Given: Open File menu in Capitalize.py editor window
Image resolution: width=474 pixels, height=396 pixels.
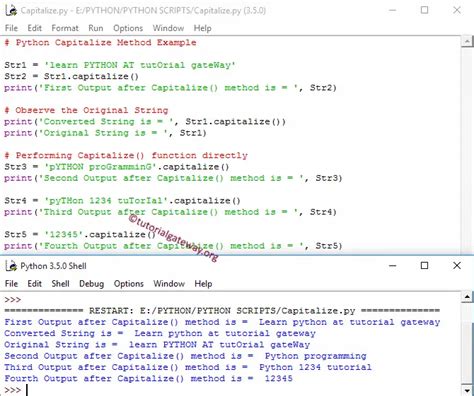Looking at the screenshot, I should coord(11,28).
